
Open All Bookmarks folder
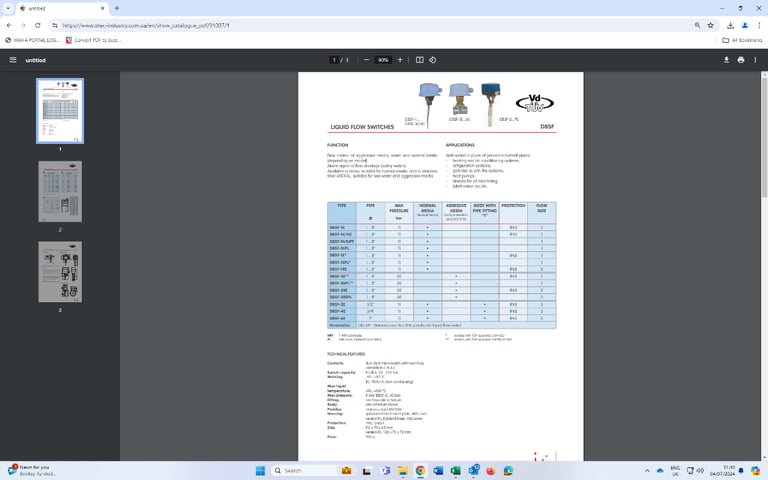(x=742, y=40)
